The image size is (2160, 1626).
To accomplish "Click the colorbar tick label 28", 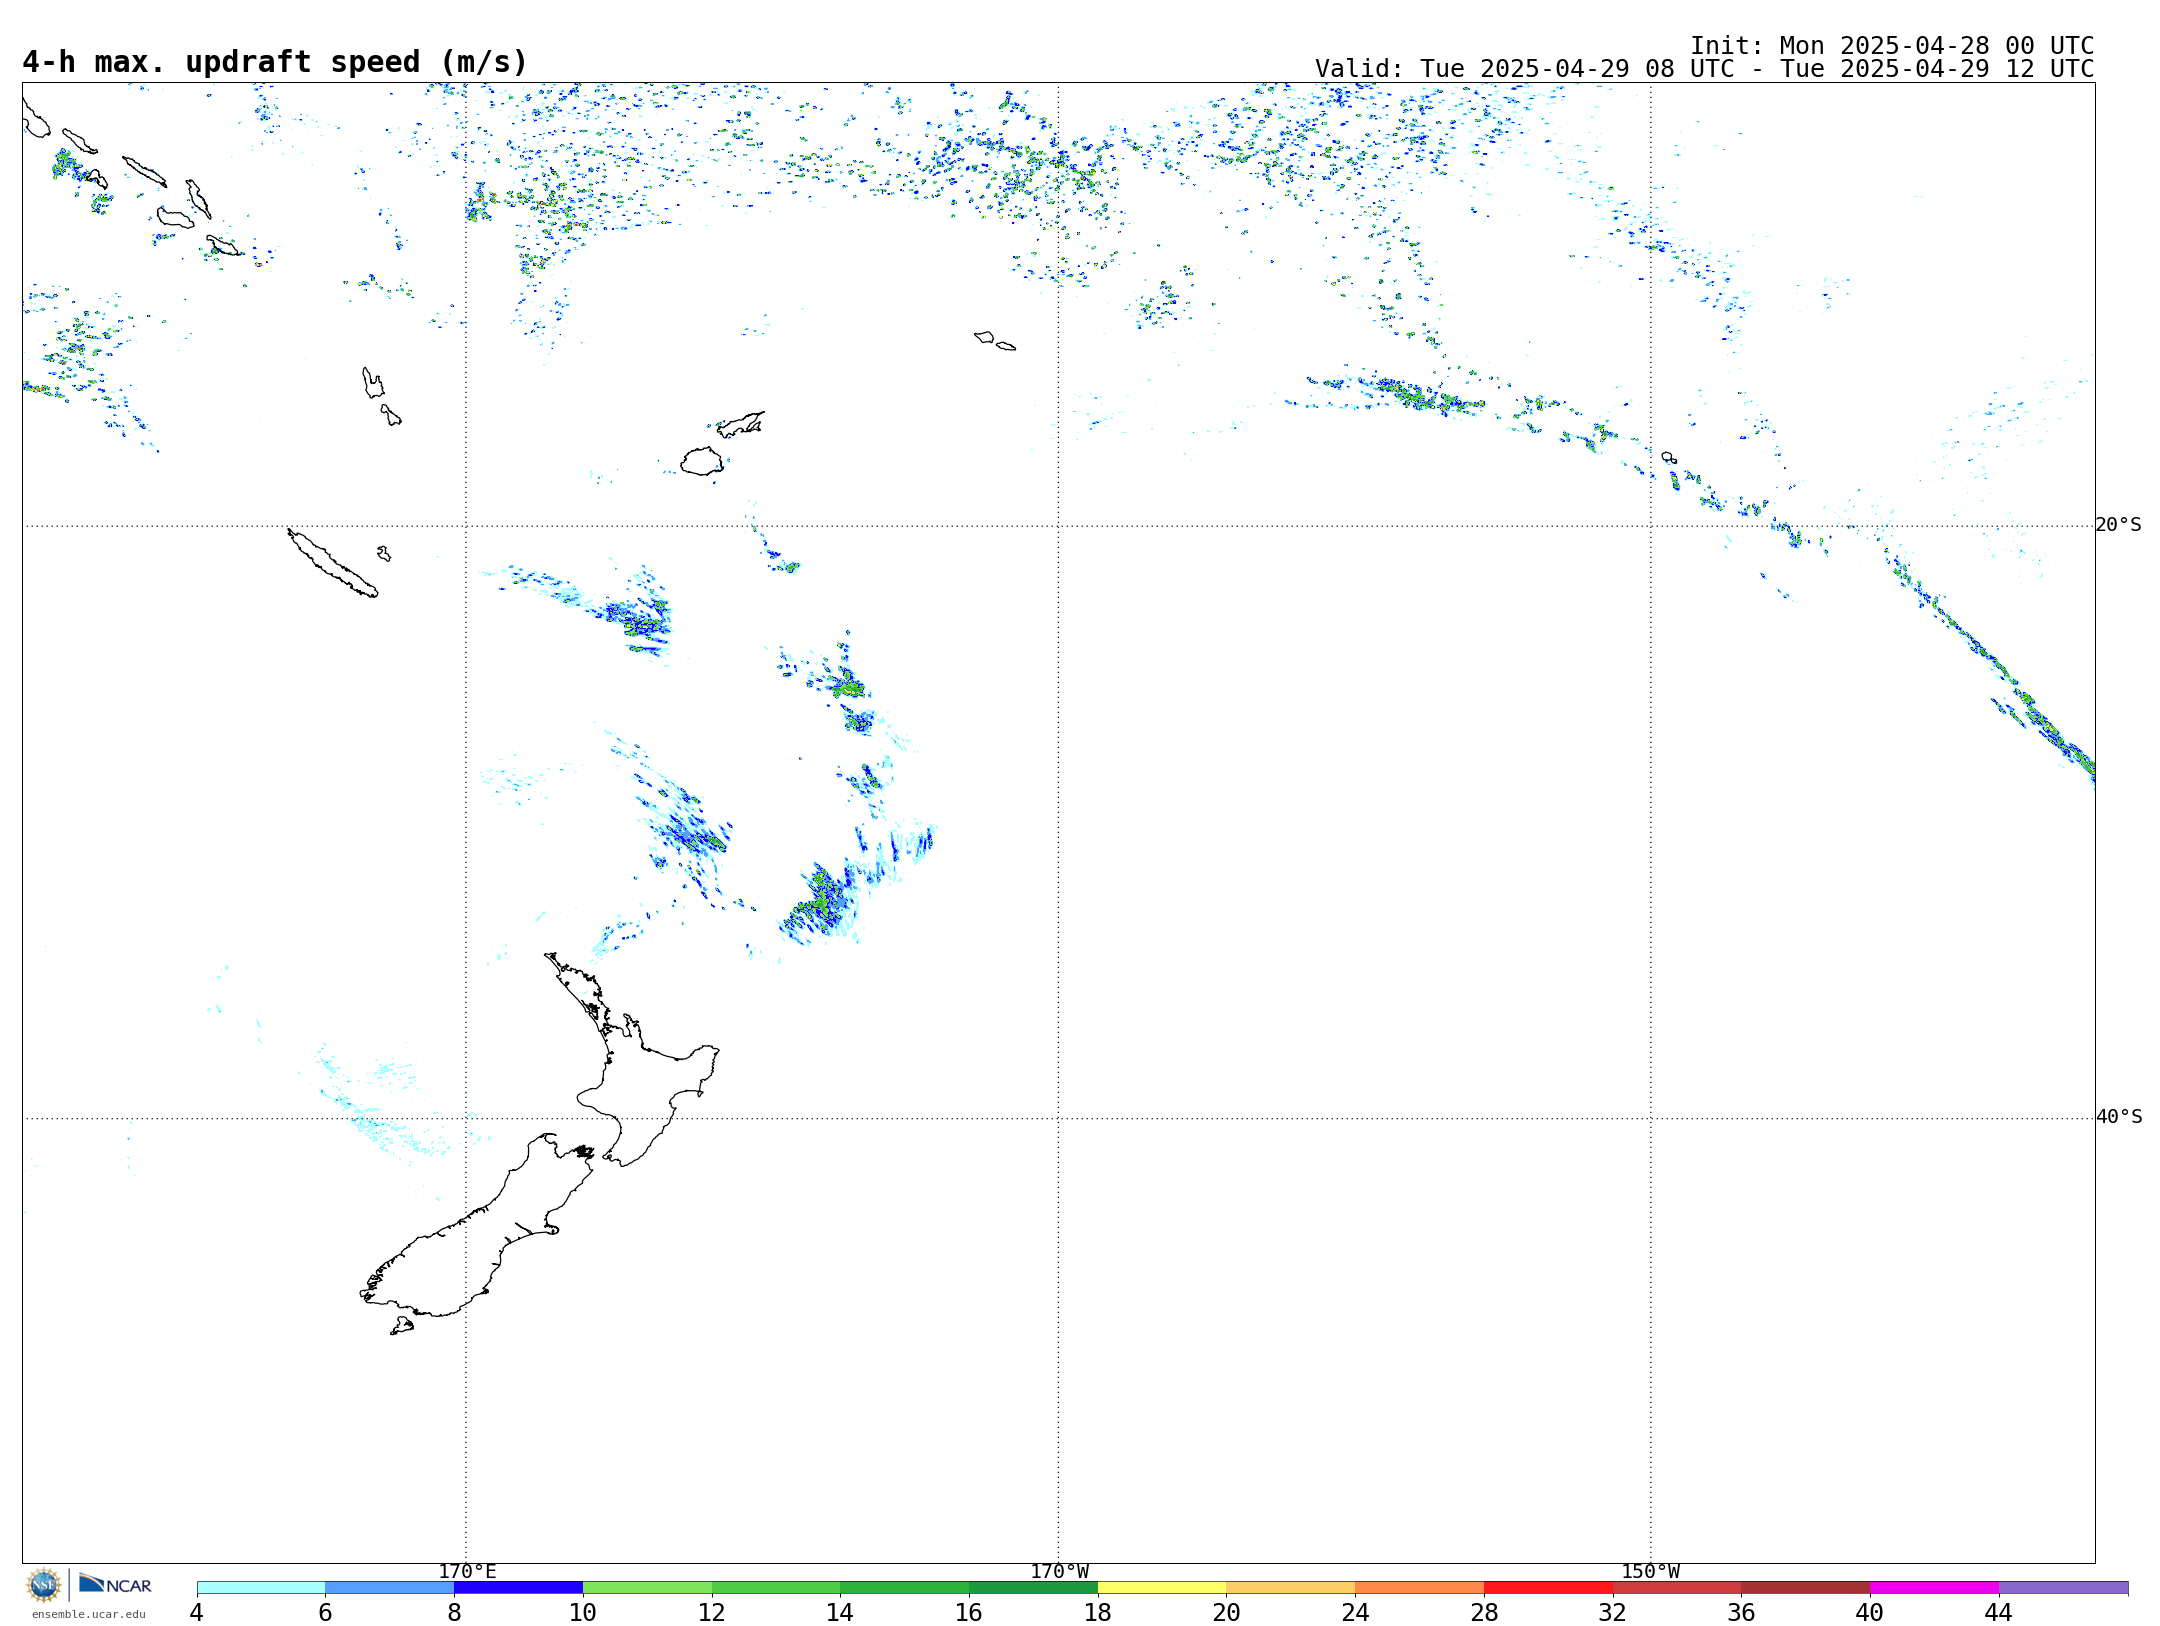I will pos(1484,1612).
